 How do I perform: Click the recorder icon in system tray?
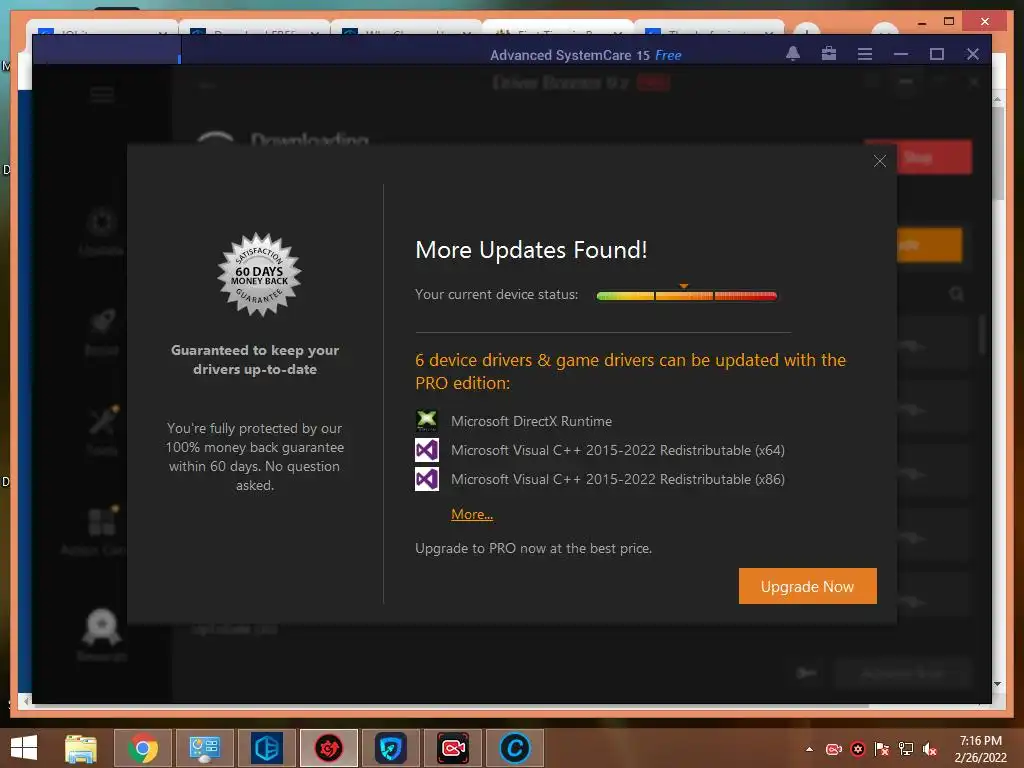pyautogui.click(x=834, y=749)
